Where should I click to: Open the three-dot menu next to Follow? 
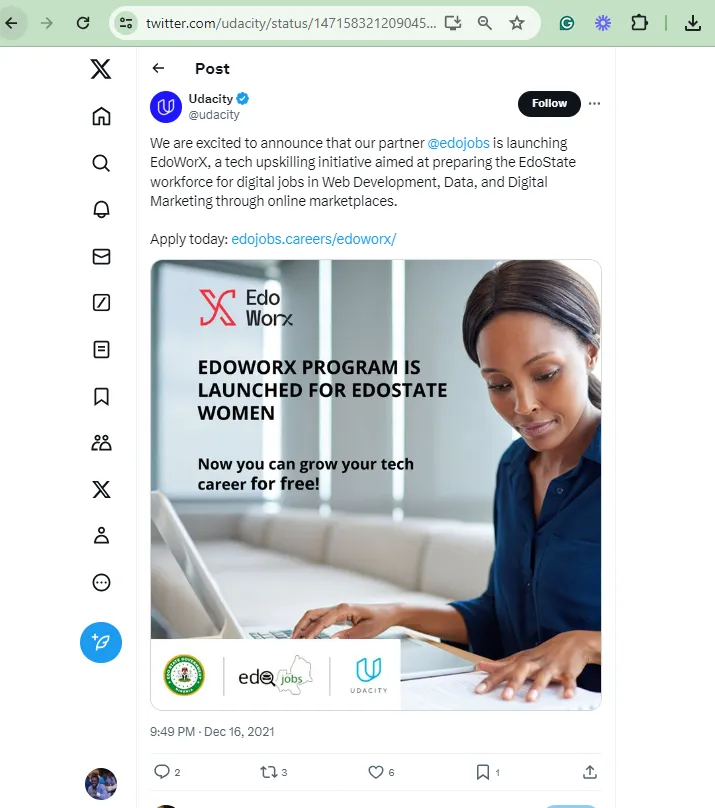coord(594,104)
